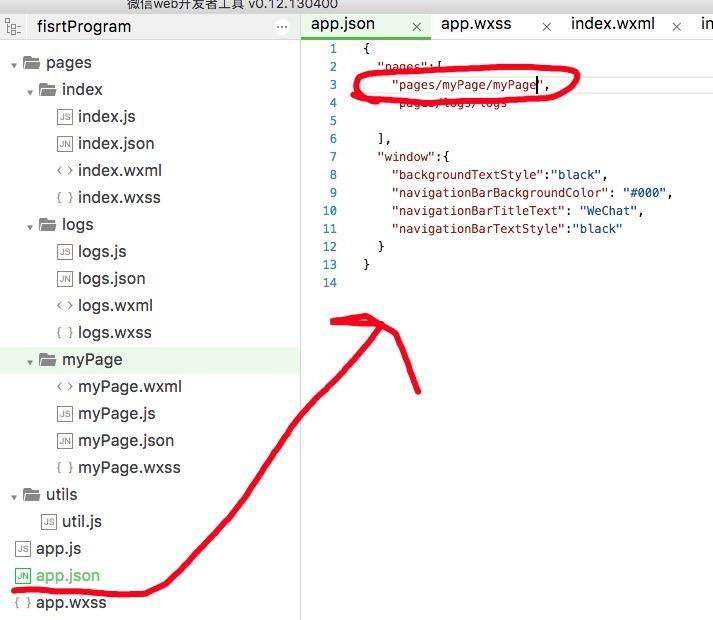The image size is (713, 620).
Task: Collapse the myPage folder arrow
Action: click(x=31, y=361)
